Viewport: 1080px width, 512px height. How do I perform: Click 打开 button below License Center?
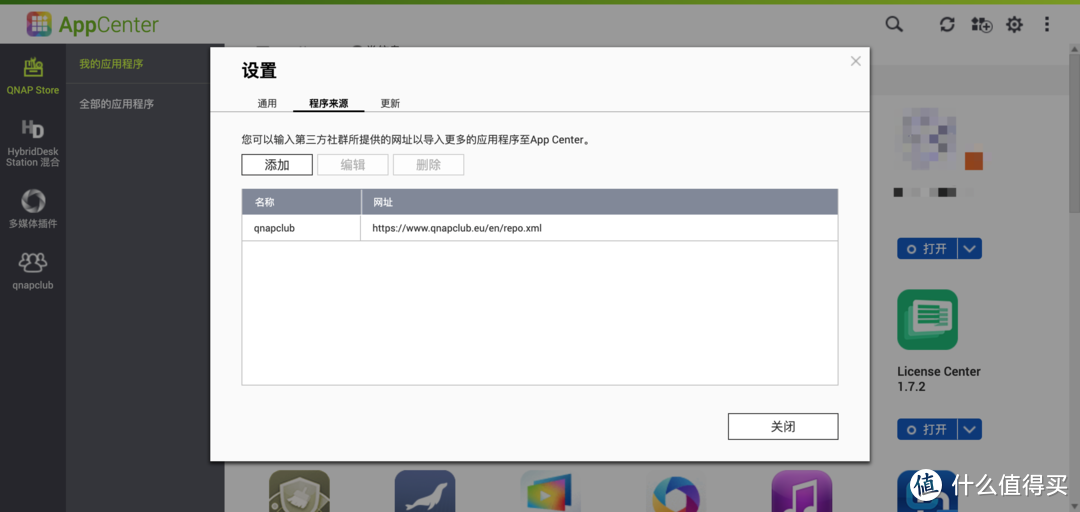(x=926, y=429)
